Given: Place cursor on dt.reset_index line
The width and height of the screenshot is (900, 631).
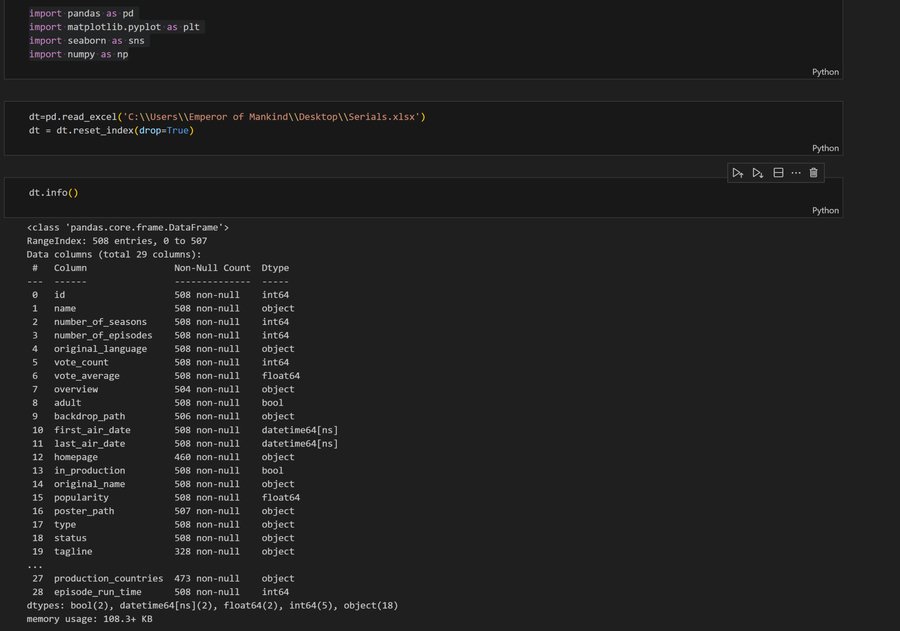Looking at the screenshot, I should coord(110,130).
